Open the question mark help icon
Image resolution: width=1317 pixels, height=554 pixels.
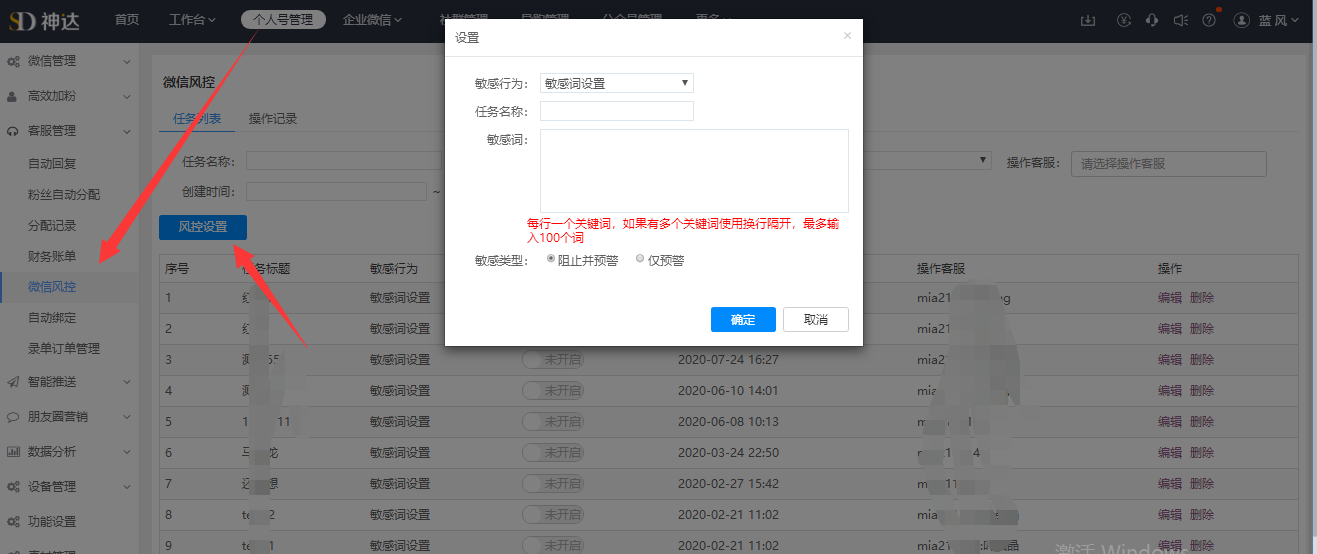click(1209, 20)
